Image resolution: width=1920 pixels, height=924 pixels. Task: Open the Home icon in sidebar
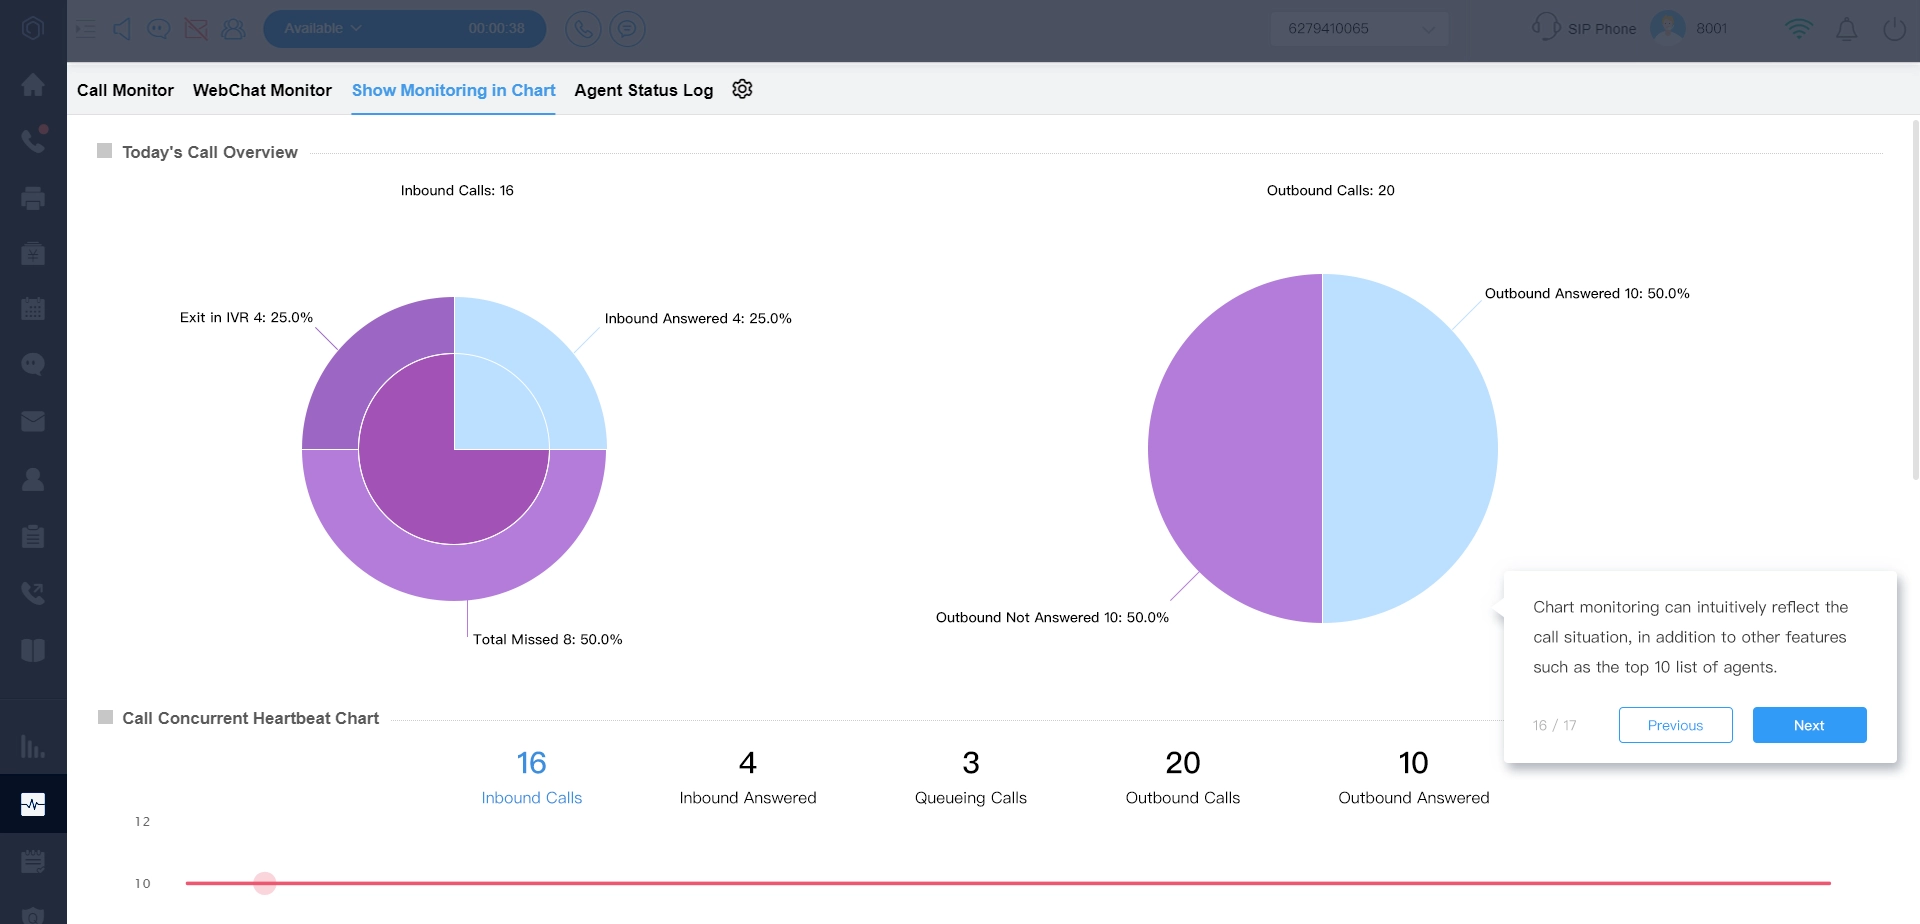33,85
